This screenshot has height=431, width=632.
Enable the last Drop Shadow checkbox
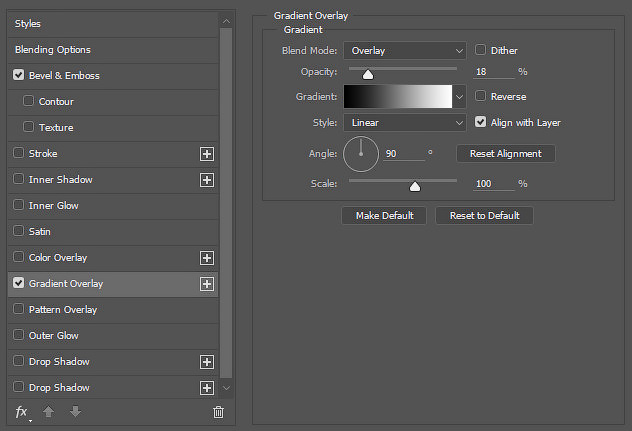[19, 387]
